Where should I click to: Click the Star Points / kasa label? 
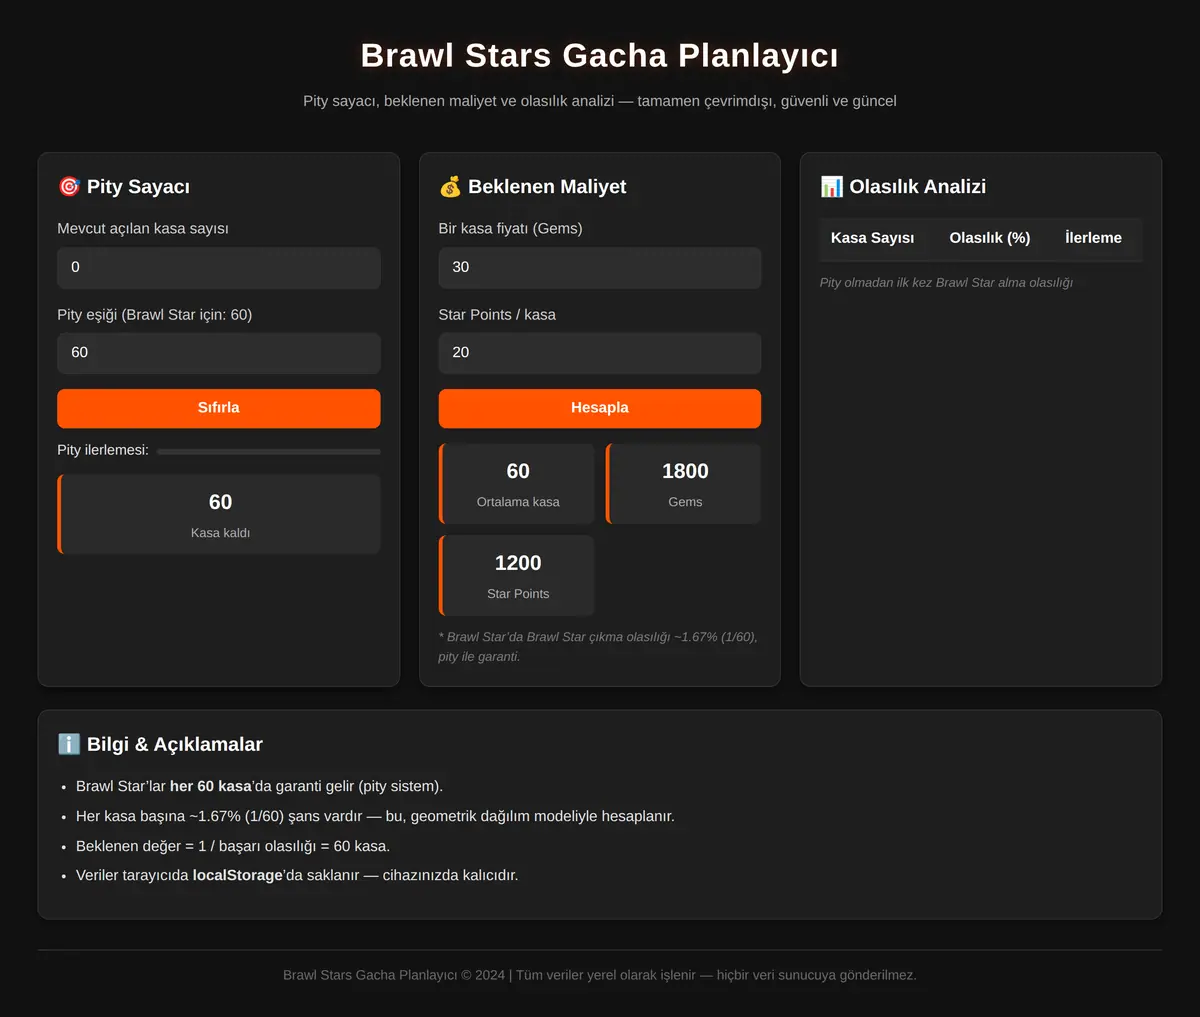click(497, 315)
